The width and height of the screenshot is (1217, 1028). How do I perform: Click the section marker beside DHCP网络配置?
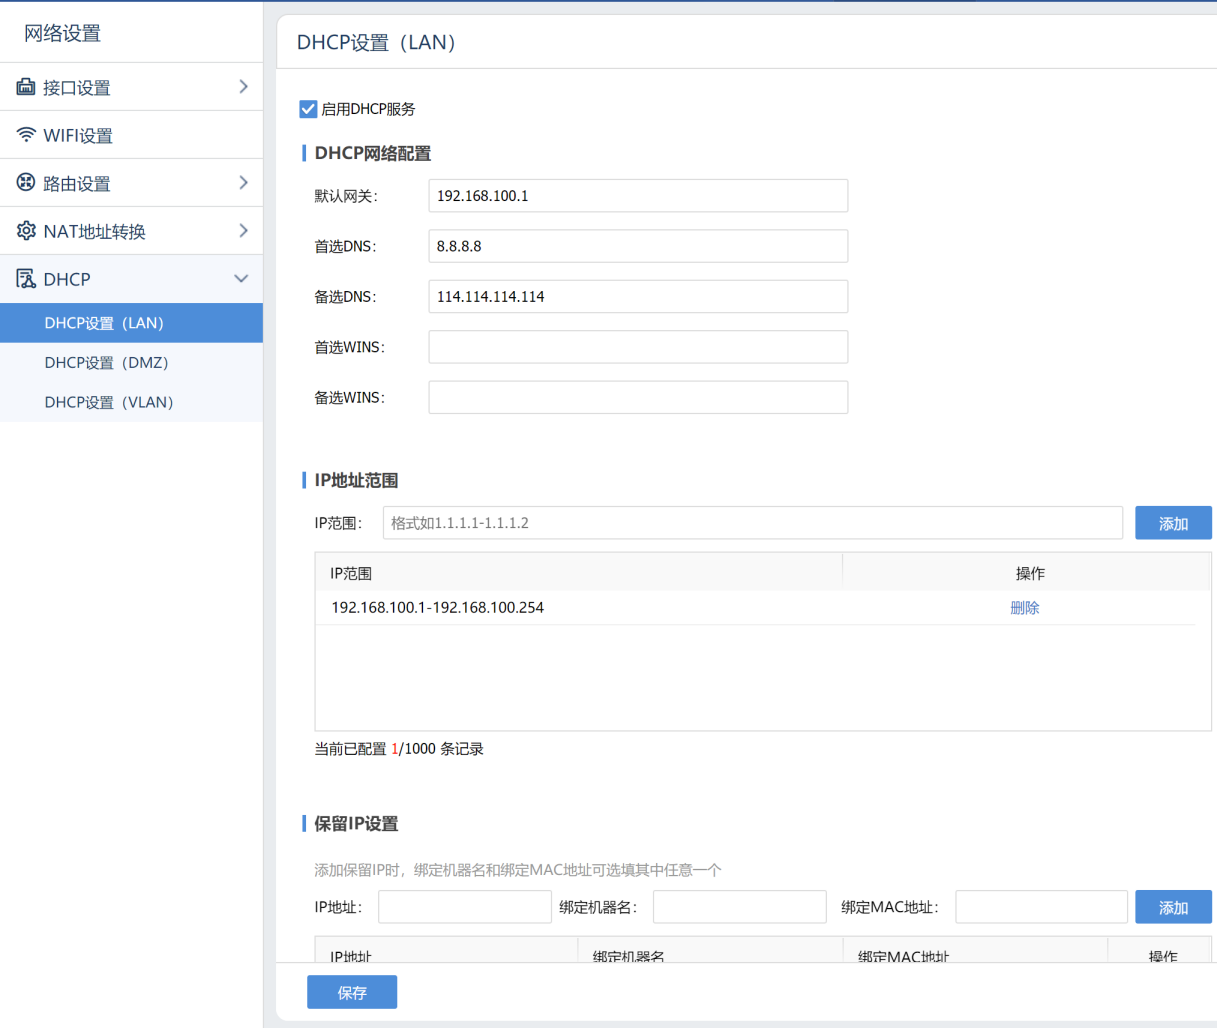pos(303,153)
